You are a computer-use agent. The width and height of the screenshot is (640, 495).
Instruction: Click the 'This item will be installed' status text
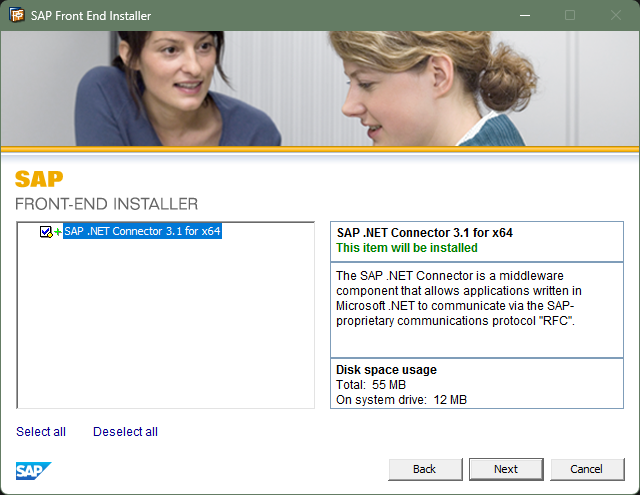tap(407, 248)
